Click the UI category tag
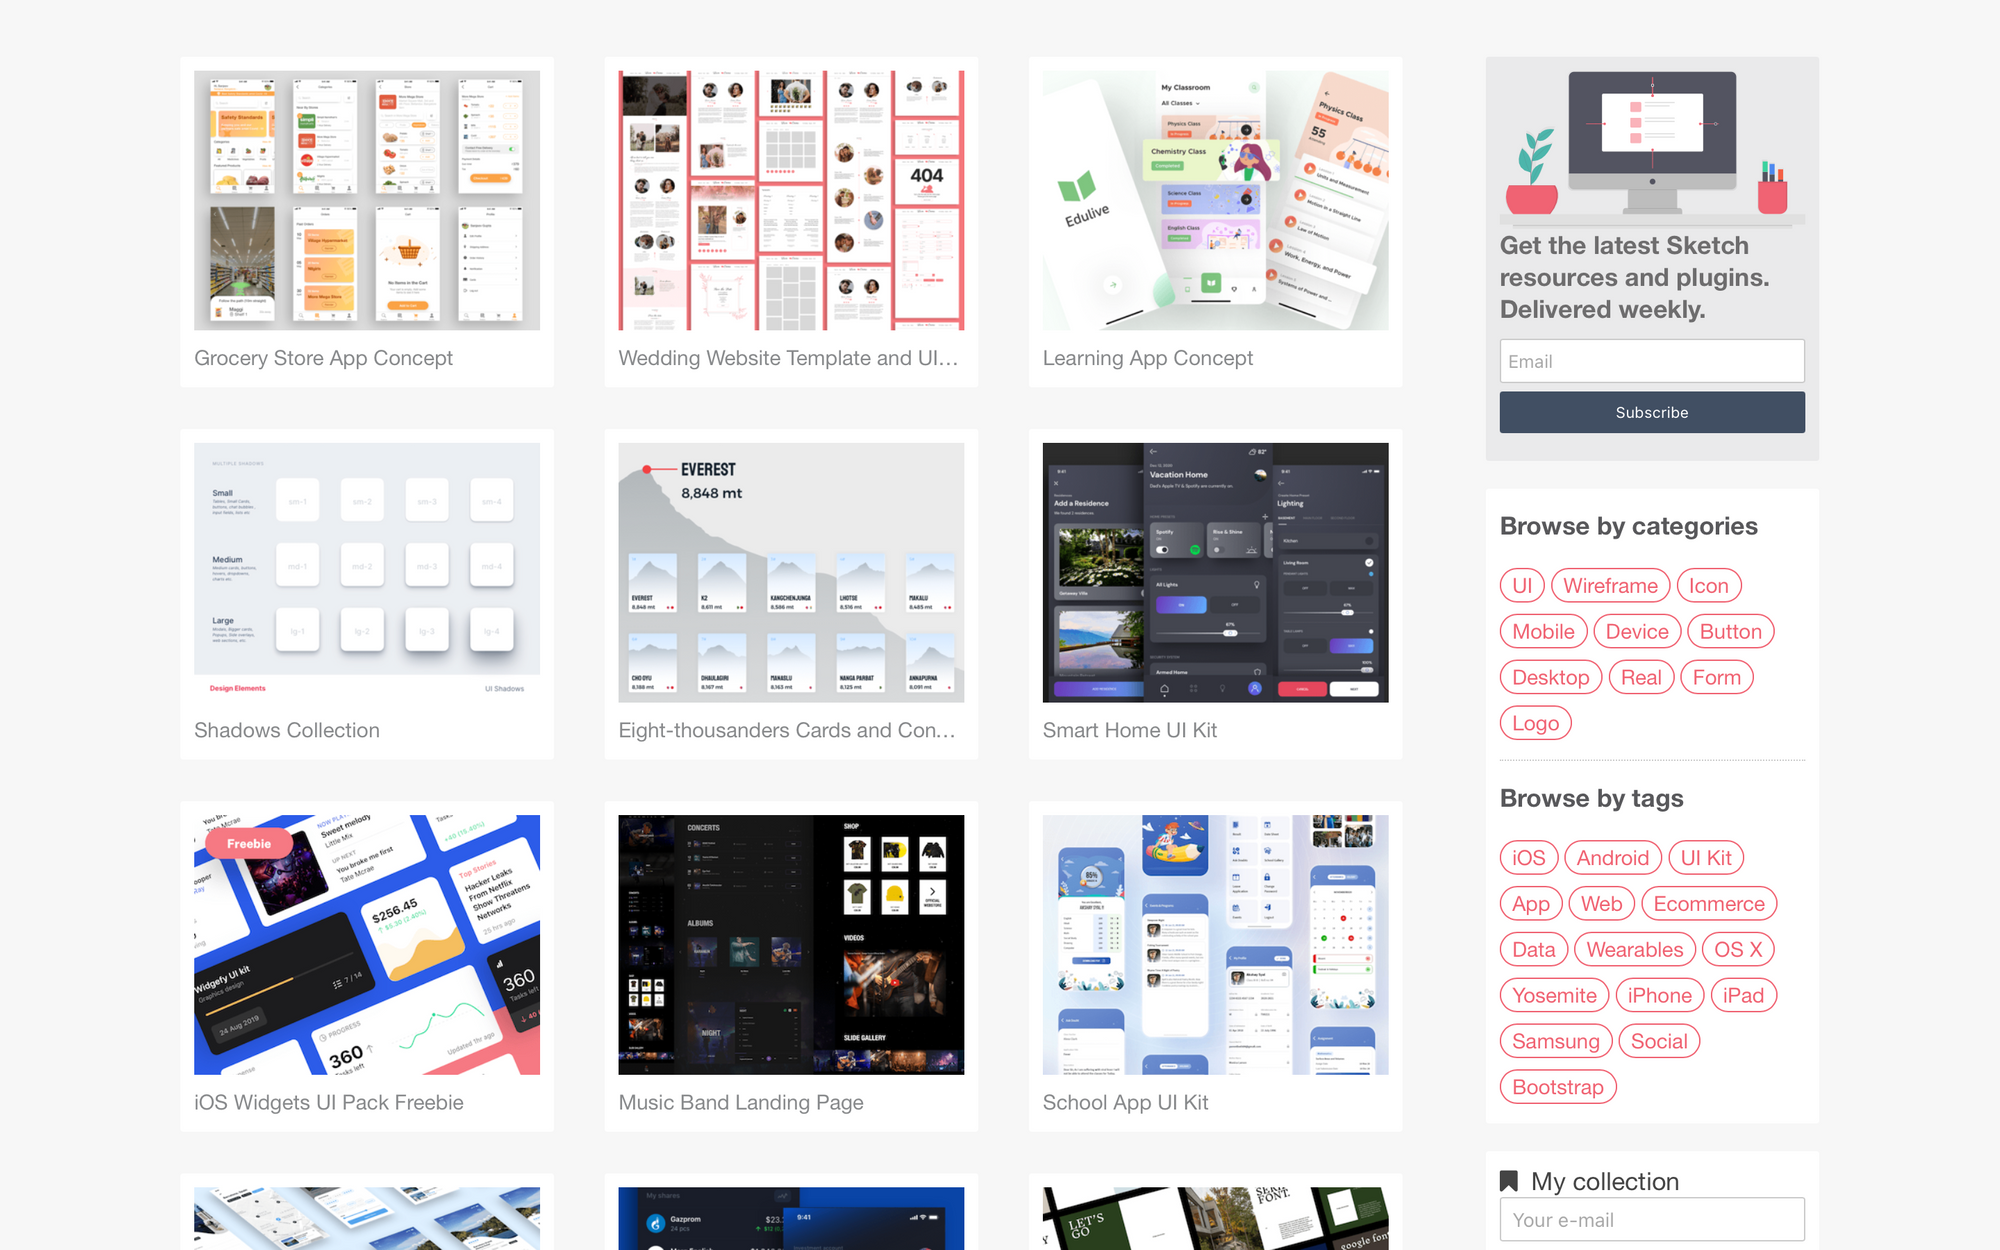 pos(1522,583)
